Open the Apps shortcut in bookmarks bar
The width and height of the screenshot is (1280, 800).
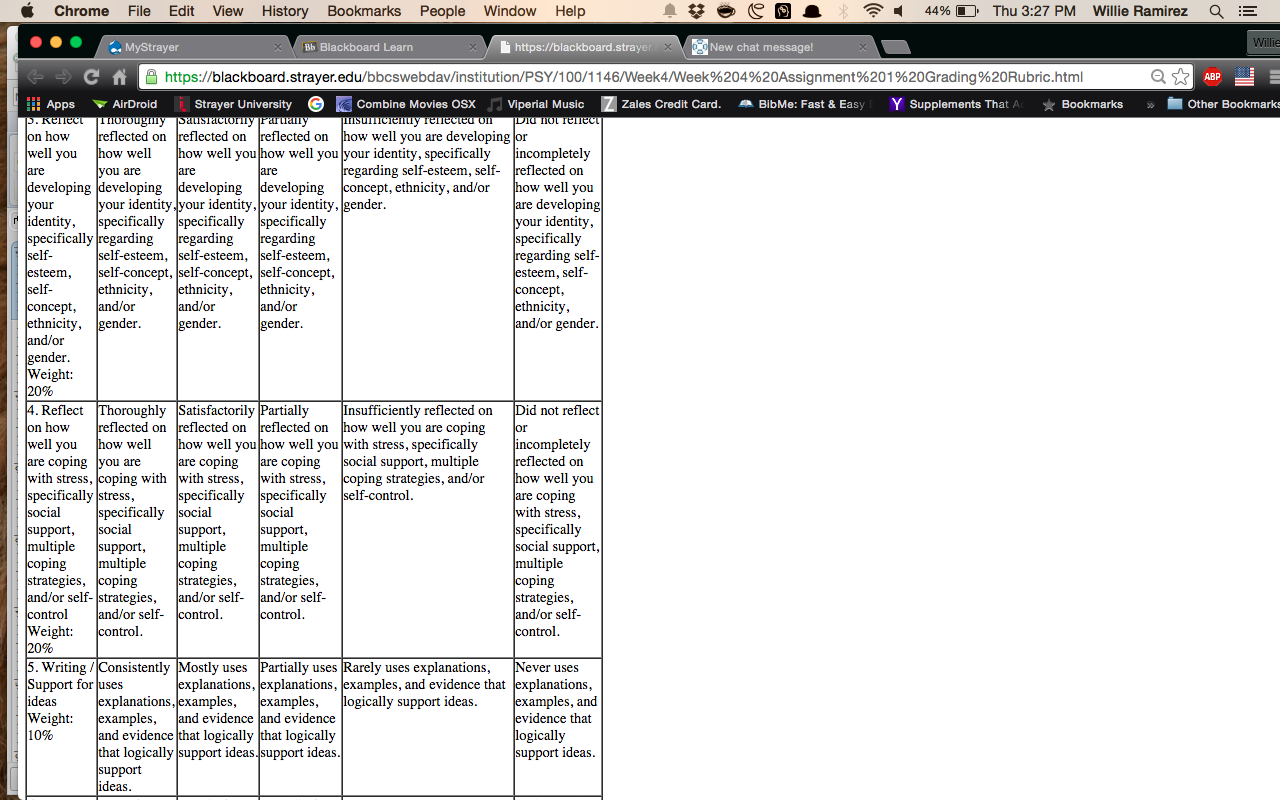pyautogui.click(x=51, y=104)
